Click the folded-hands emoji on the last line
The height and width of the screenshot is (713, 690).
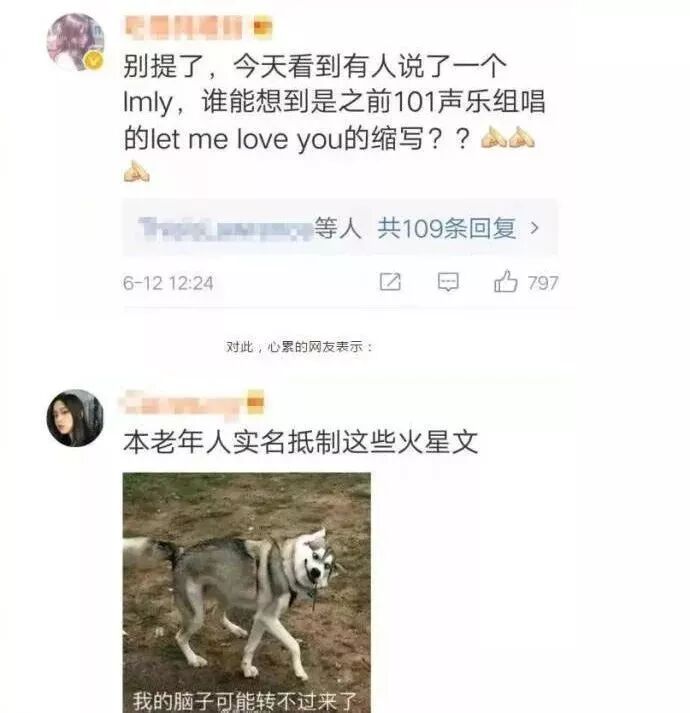tap(136, 171)
